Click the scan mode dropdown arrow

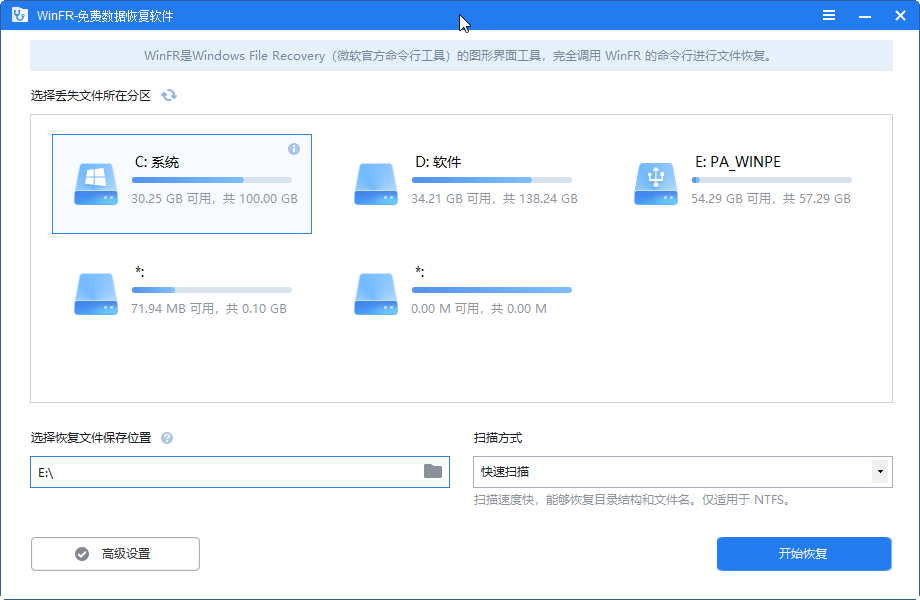[x=880, y=472]
